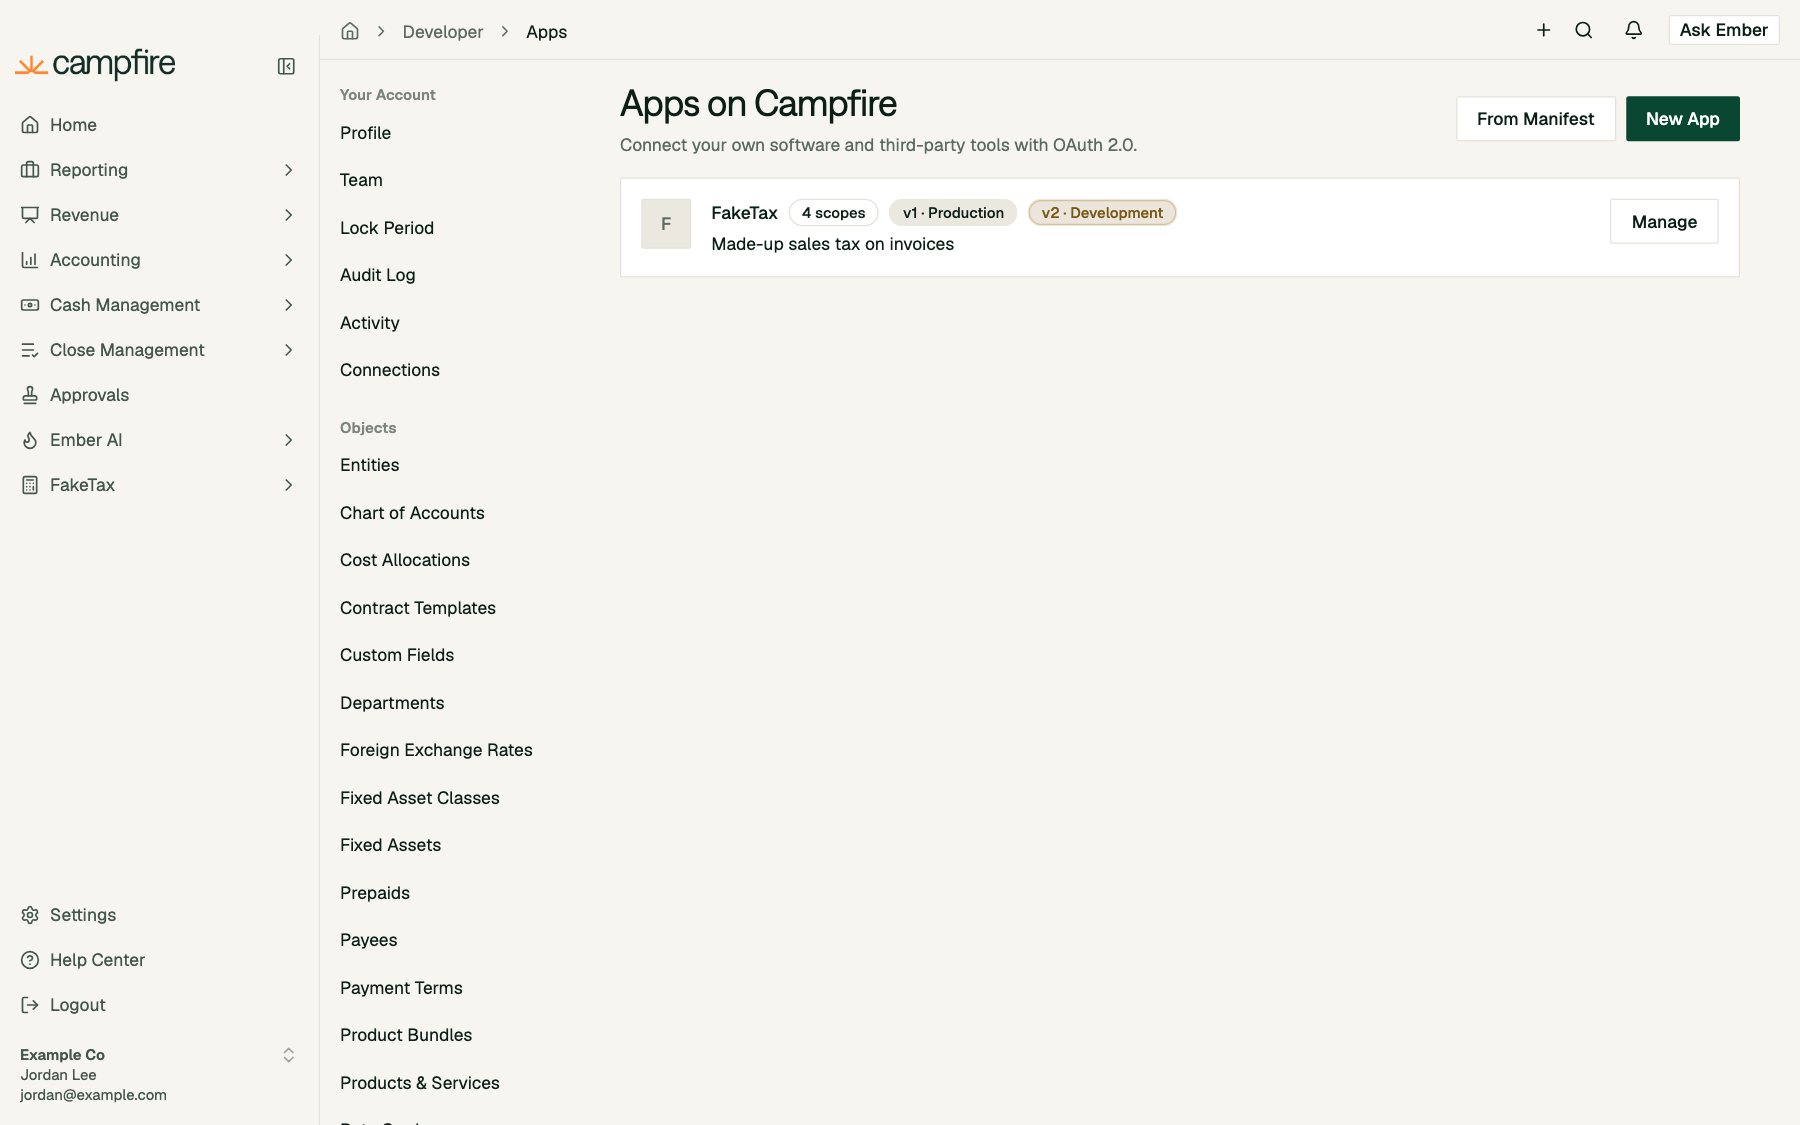Open Fixed Assets
This screenshot has height=1125, width=1800.
pos(390,845)
